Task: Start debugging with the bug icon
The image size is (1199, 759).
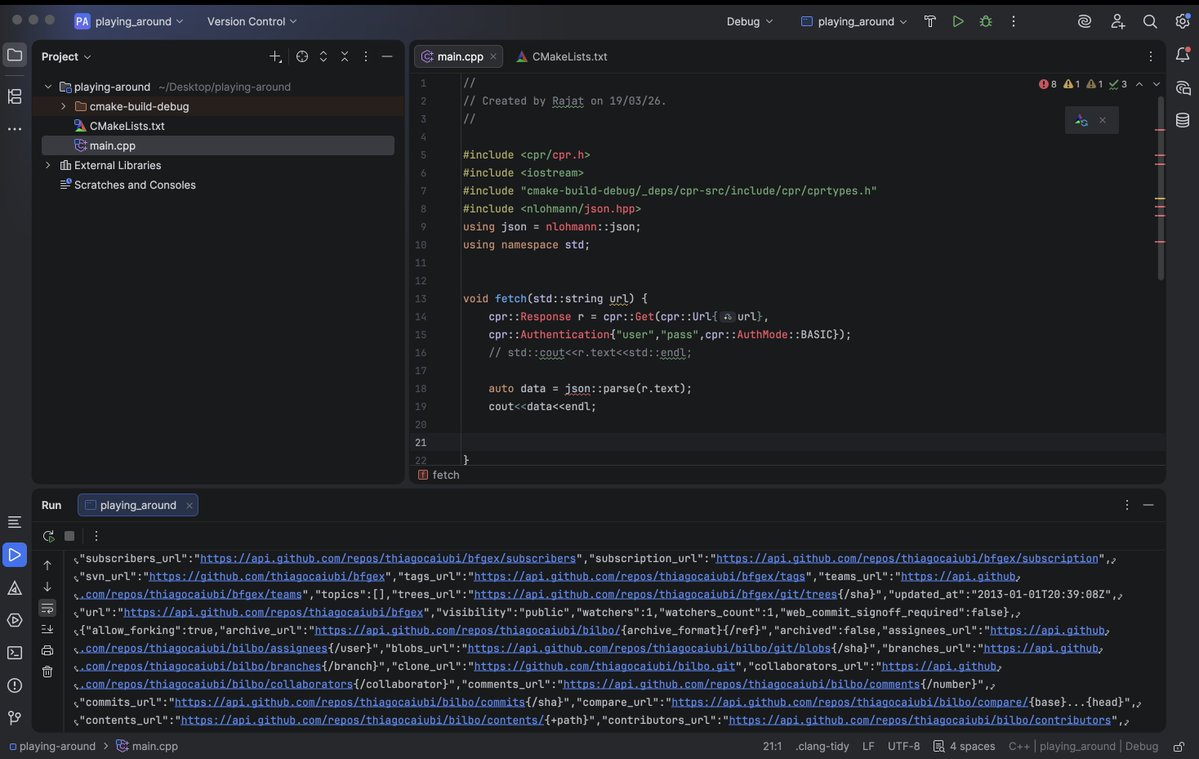Action: tap(986, 21)
